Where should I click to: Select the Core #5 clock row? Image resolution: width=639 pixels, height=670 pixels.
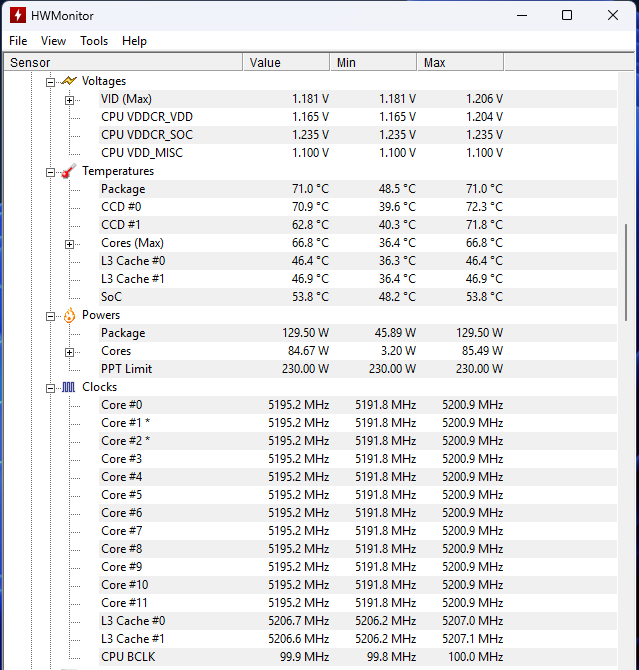point(358,495)
